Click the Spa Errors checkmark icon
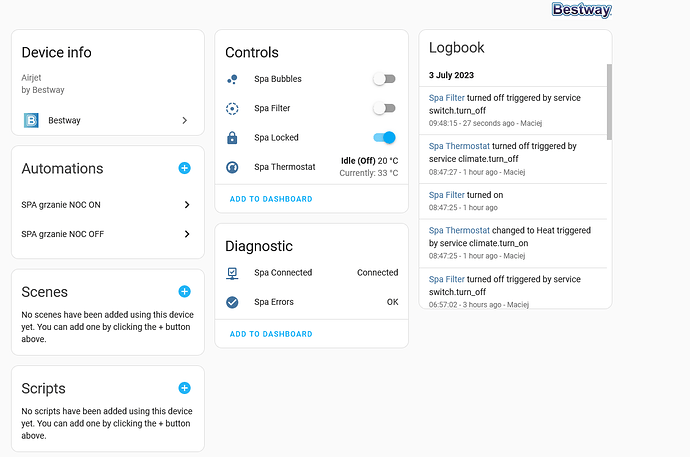The height and width of the screenshot is (457, 690). click(232, 302)
